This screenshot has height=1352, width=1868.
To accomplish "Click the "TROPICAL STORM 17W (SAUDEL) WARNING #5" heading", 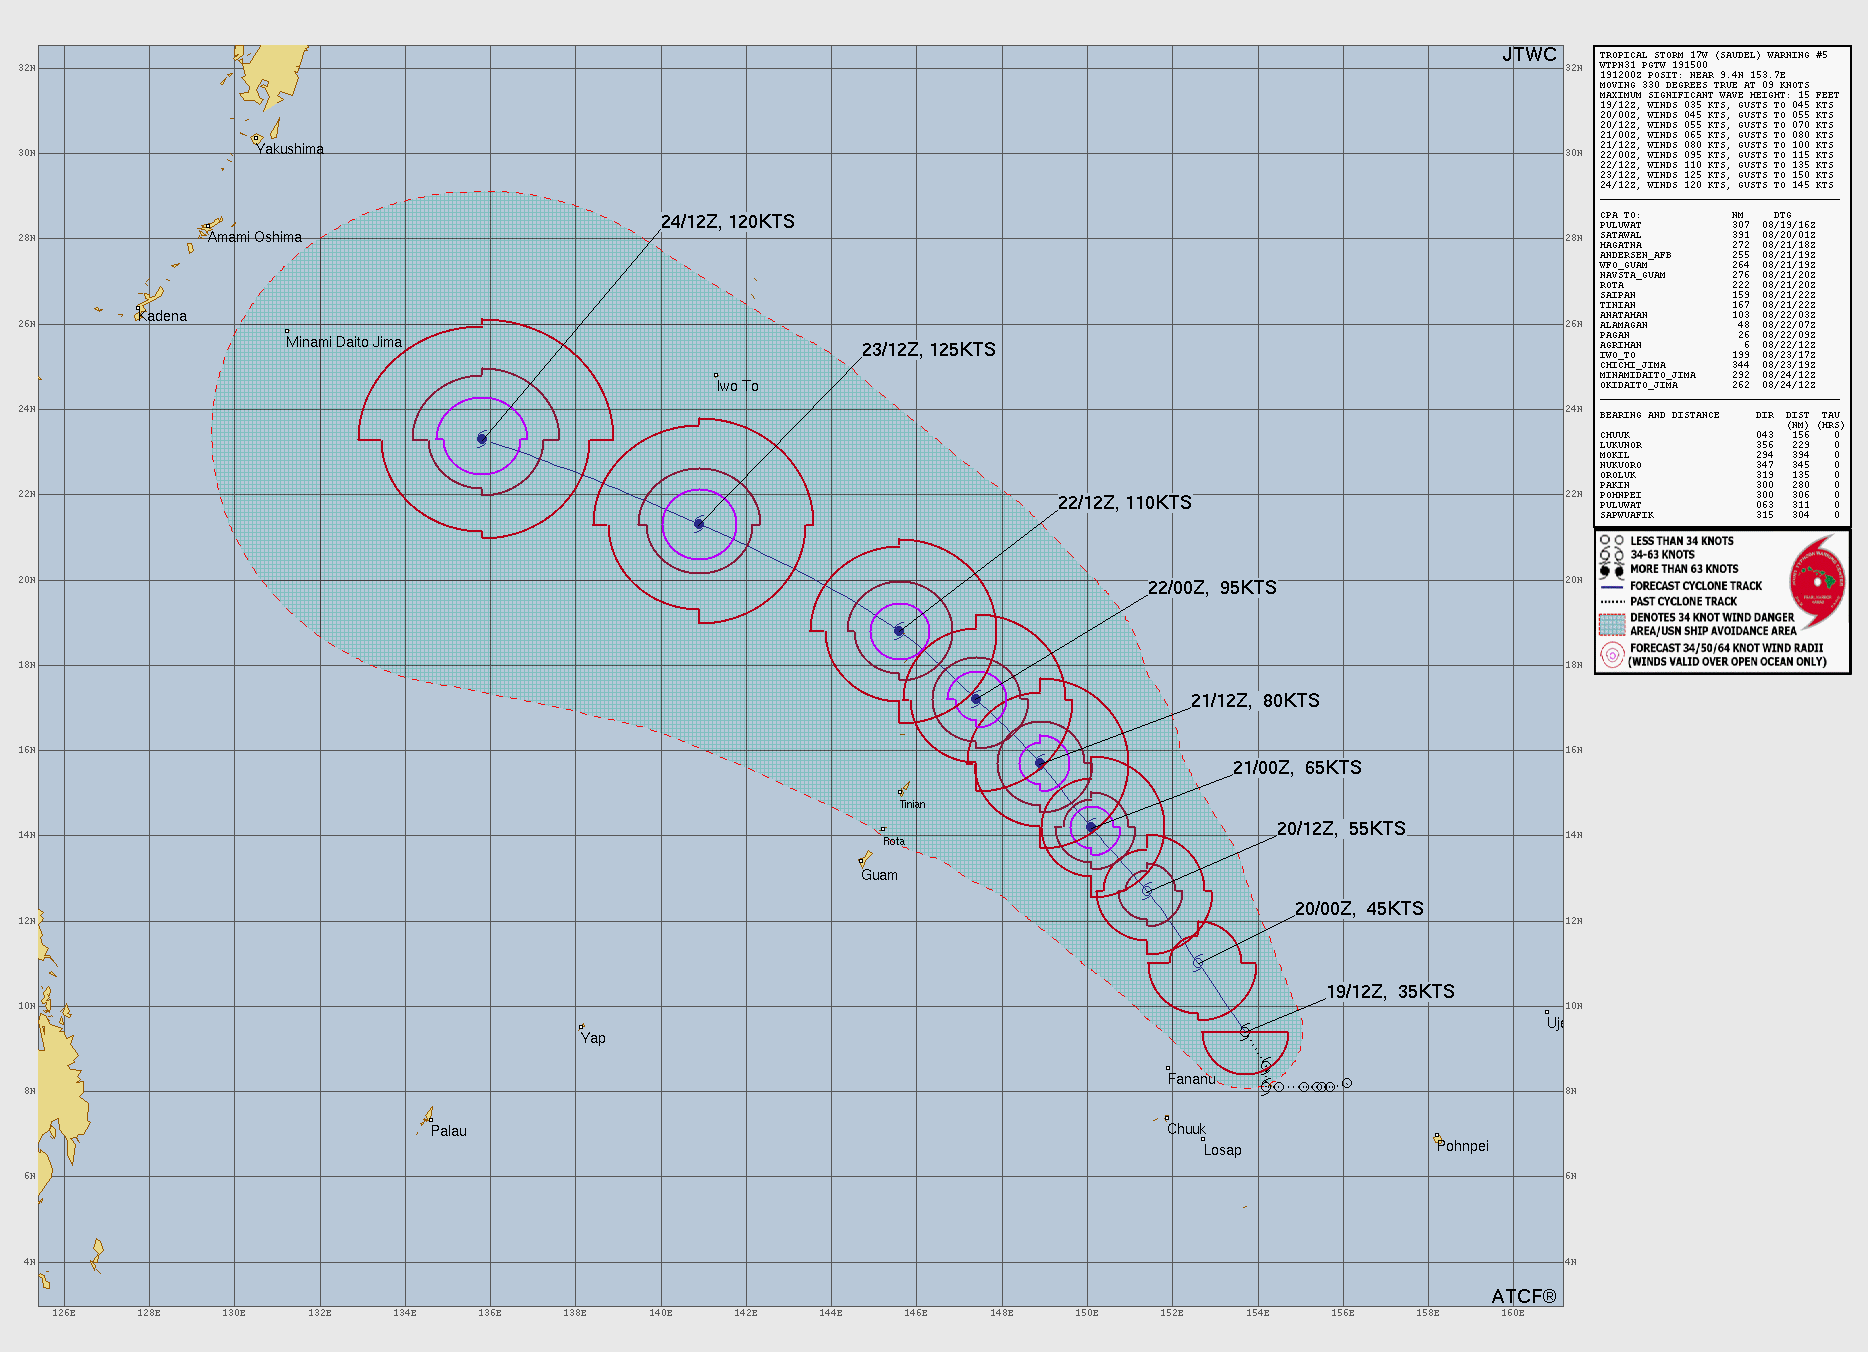I will click(1713, 55).
